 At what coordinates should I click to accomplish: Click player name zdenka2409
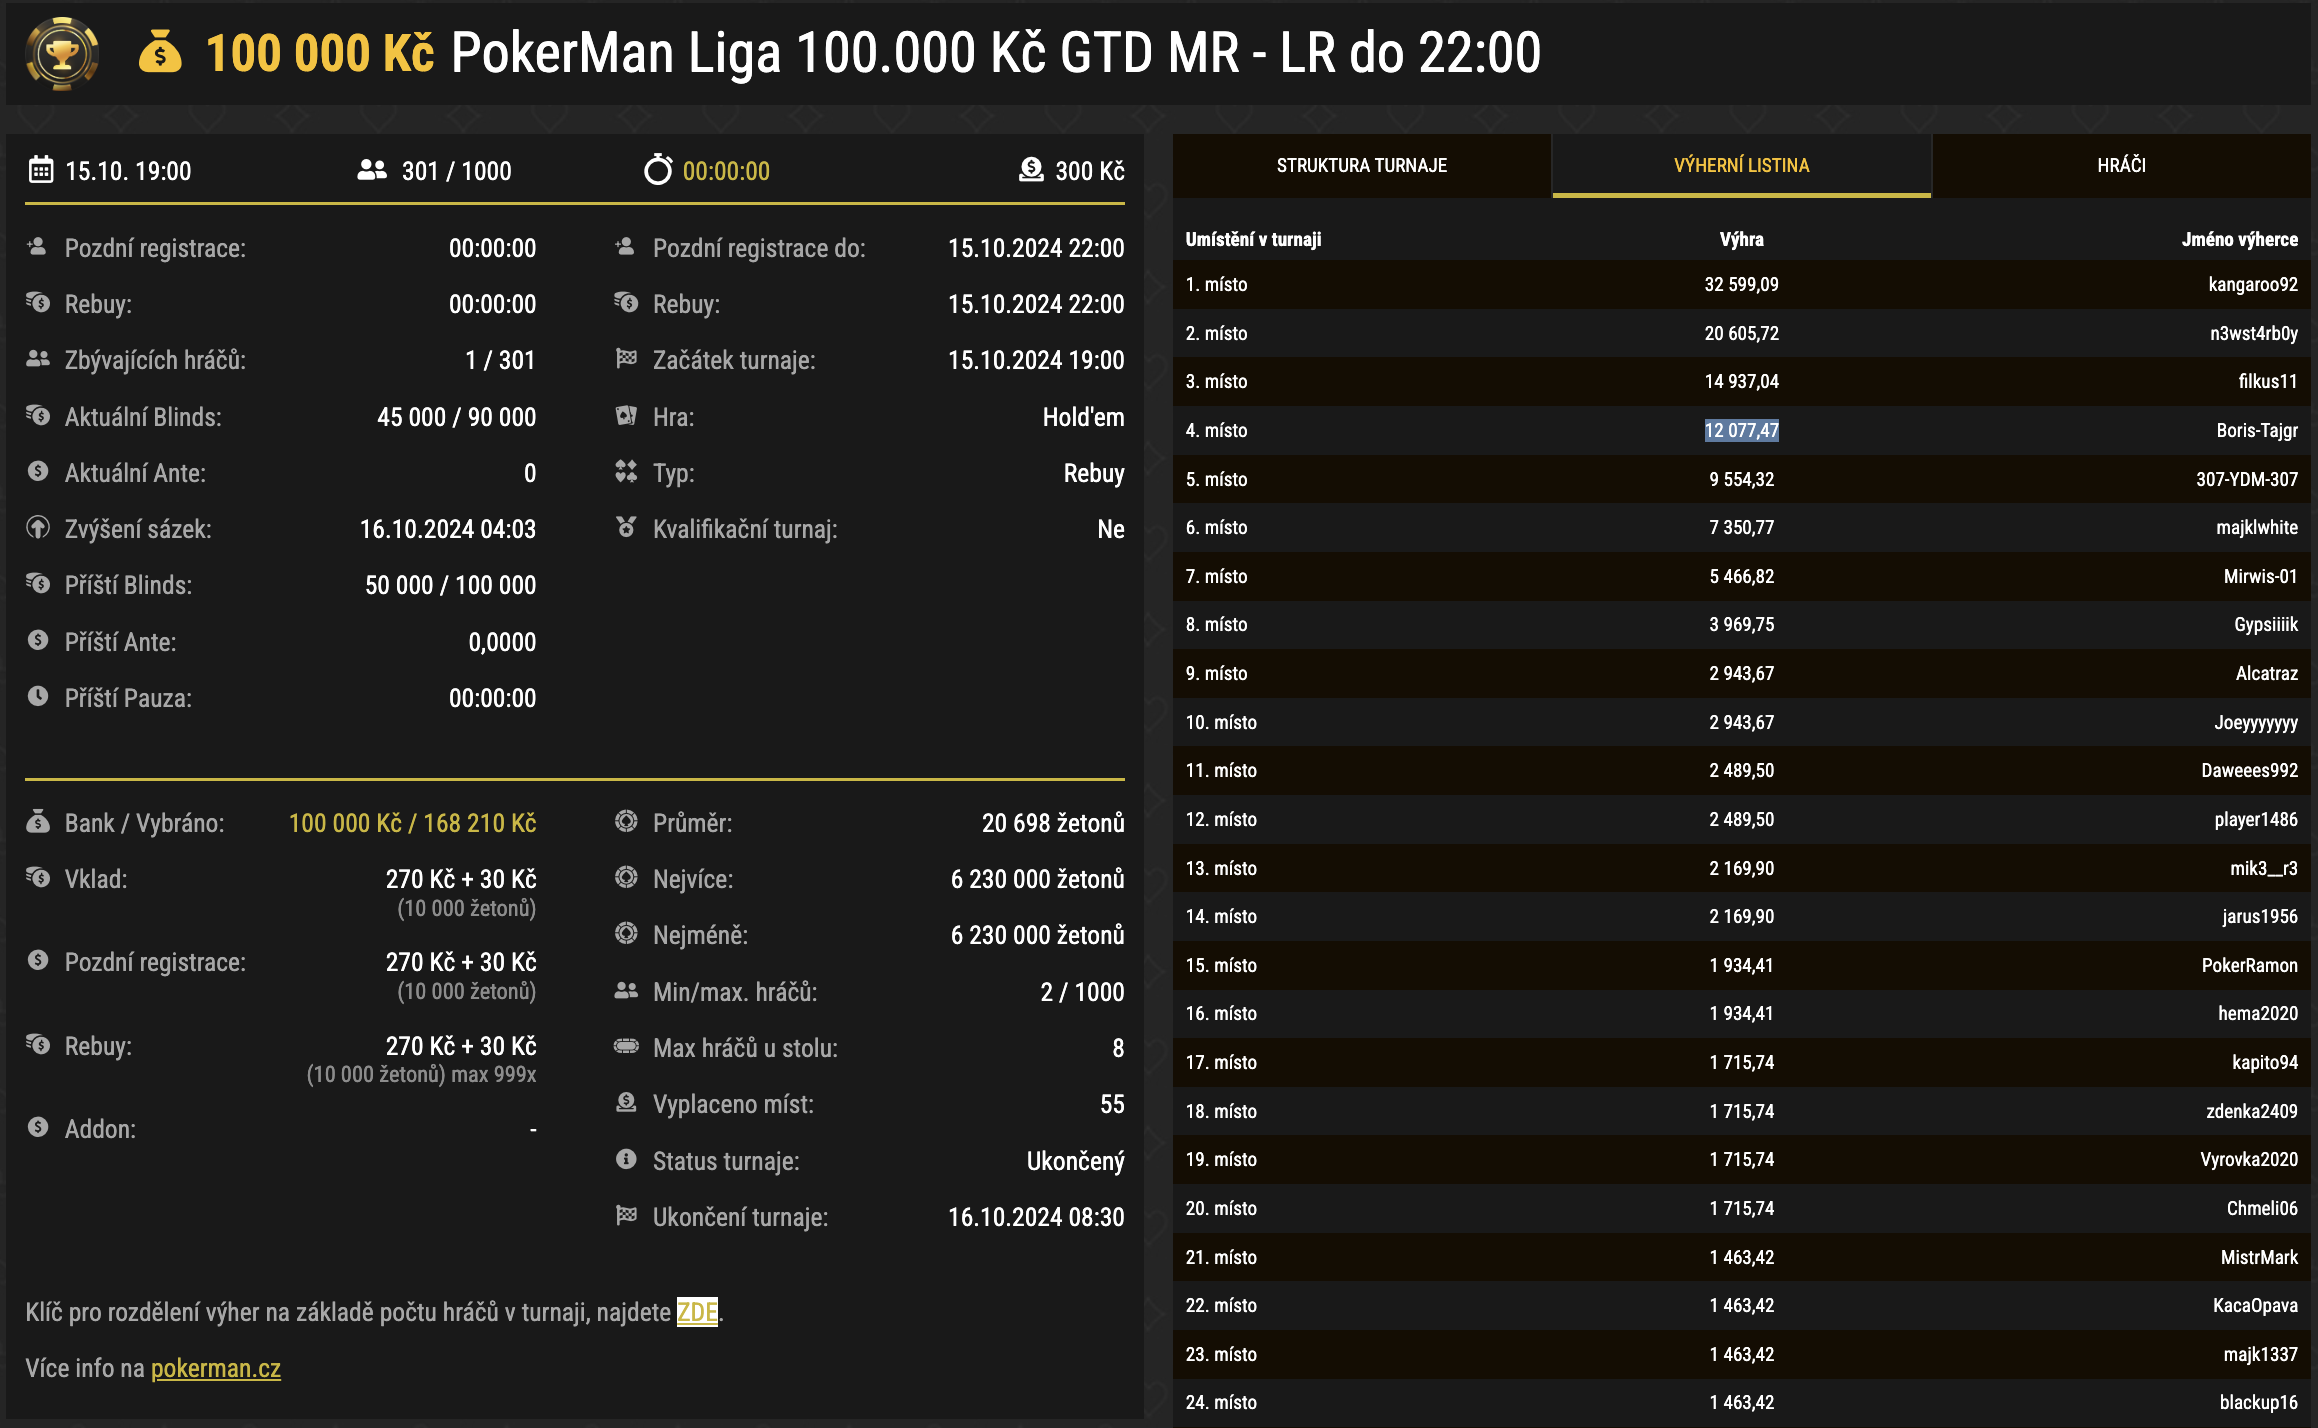point(2252,1111)
